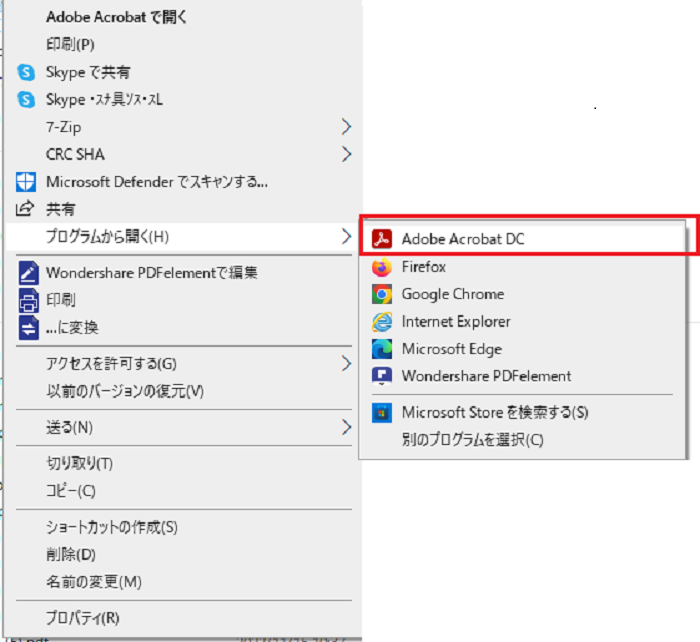Click the Google Chrome icon in submenu
Screen dimensions: 700x642
click(382, 294)
